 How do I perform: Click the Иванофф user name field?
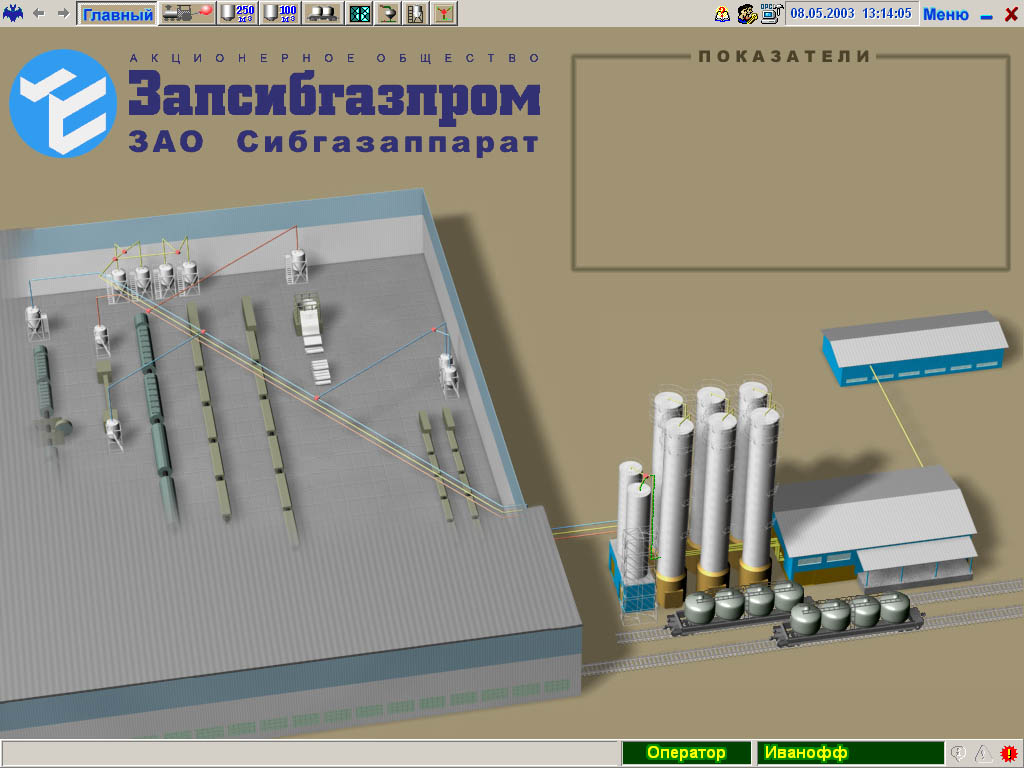tap(850, 753)
